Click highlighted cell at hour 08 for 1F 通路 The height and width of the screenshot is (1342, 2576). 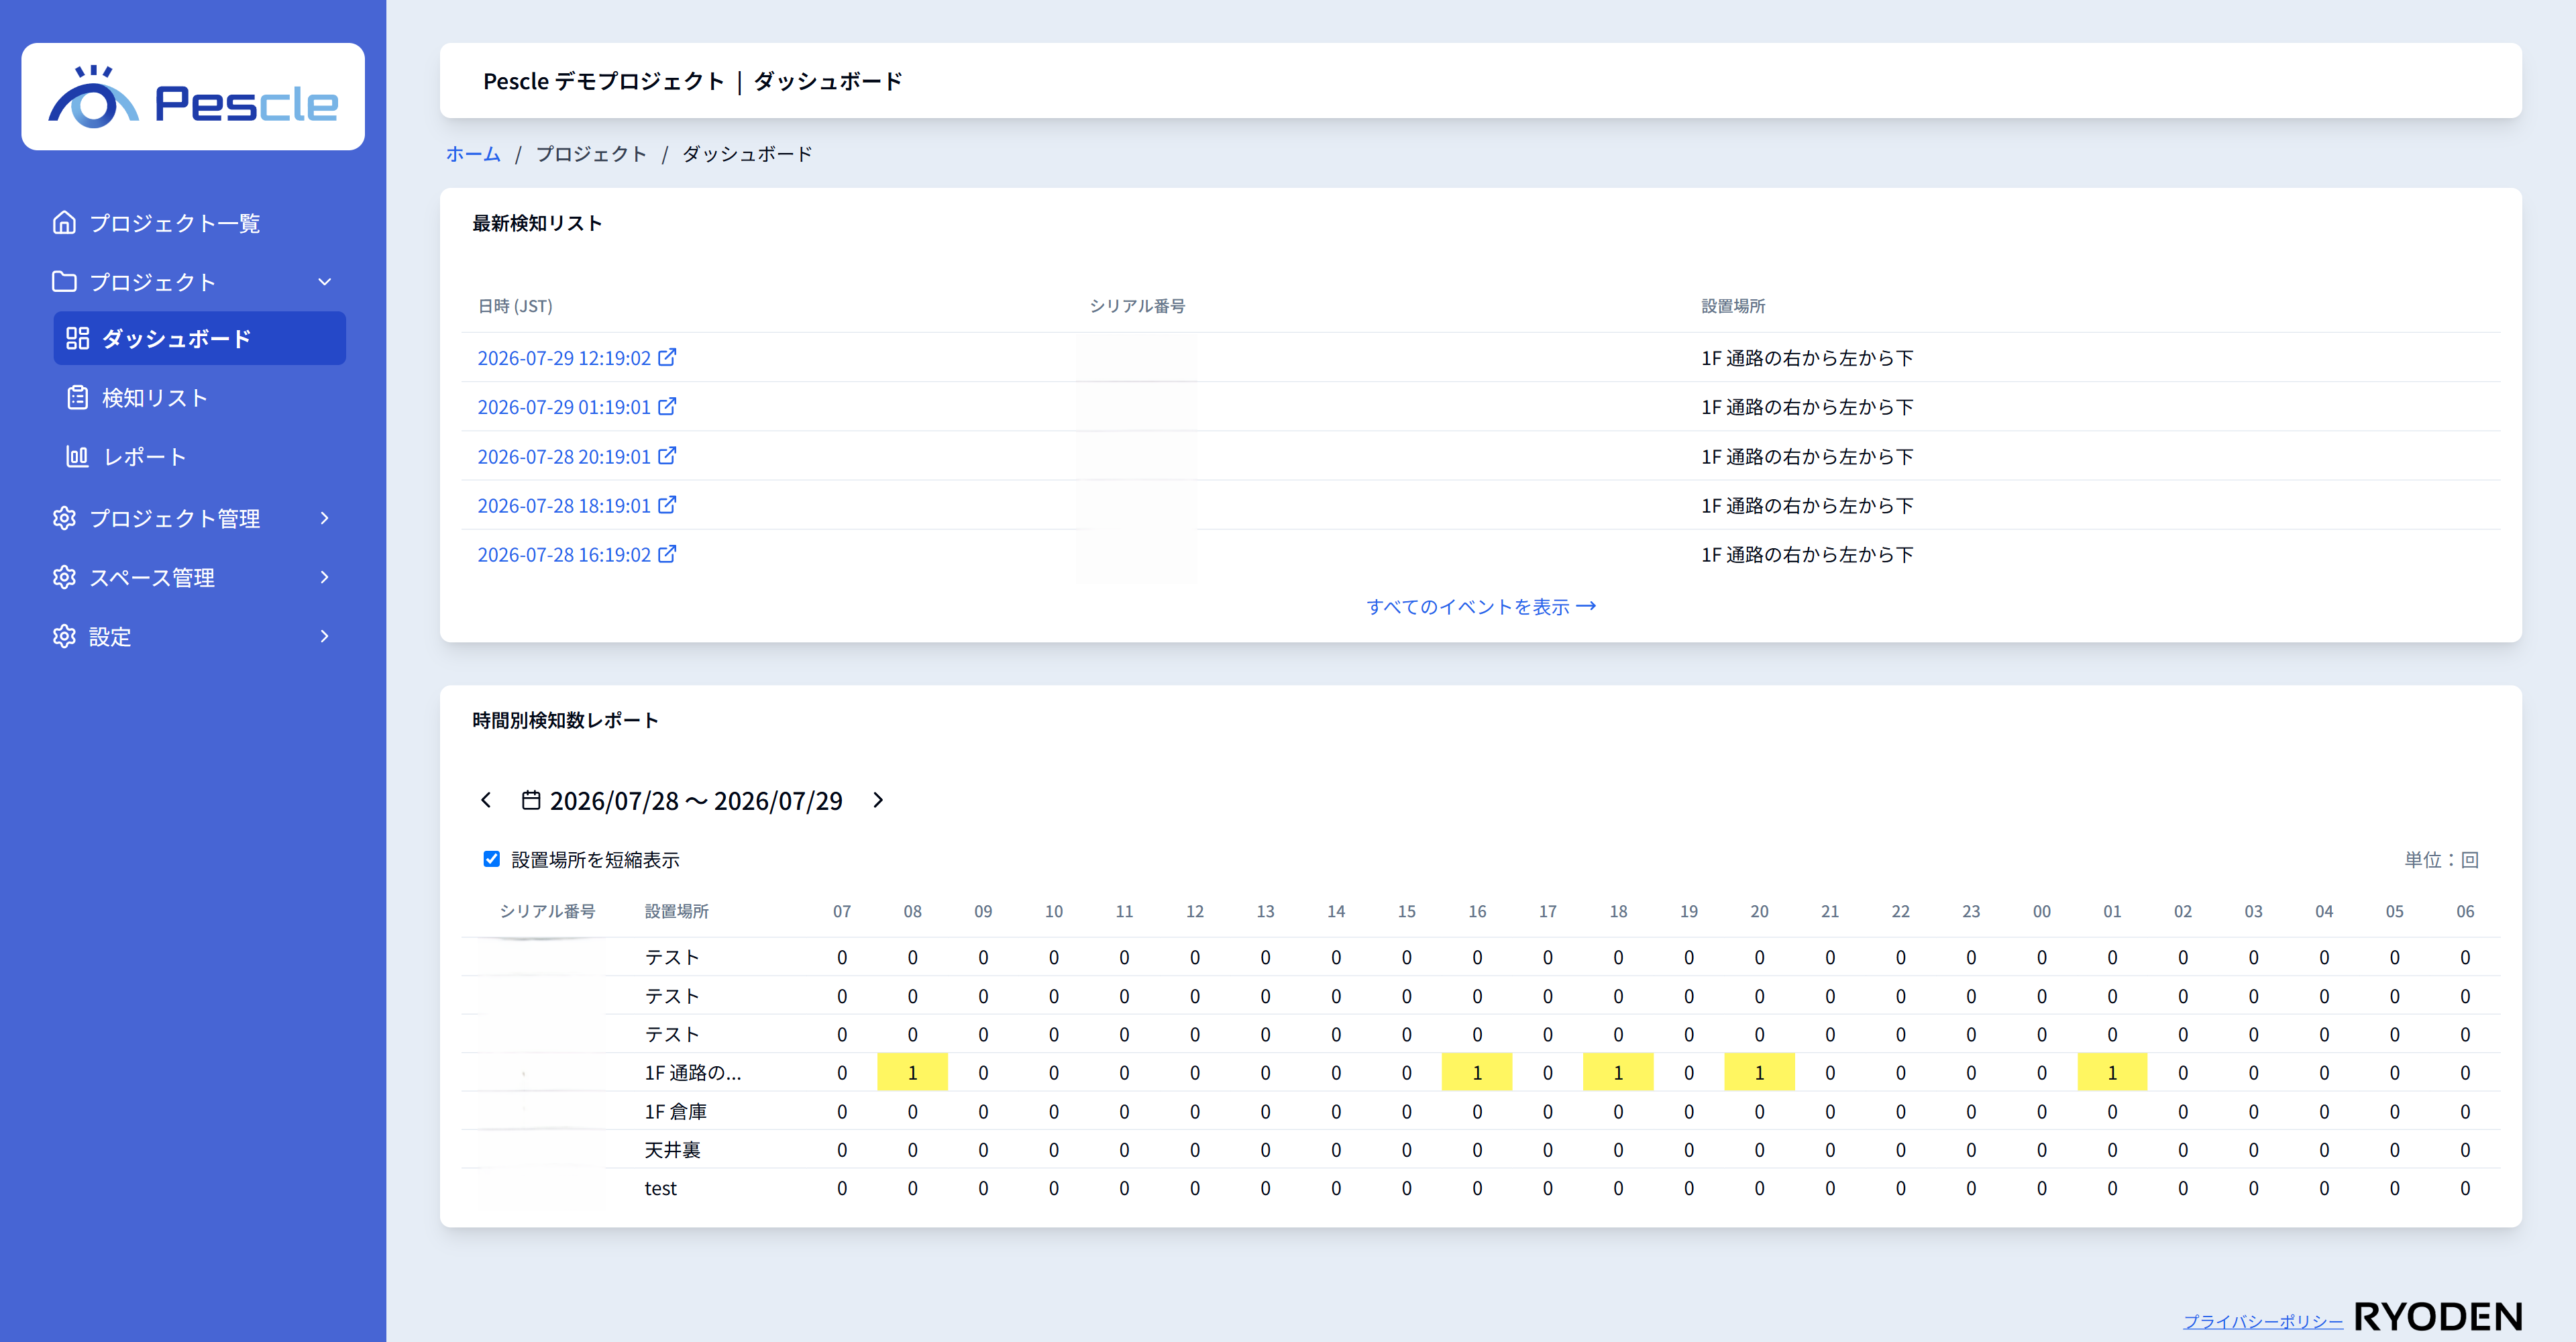point(912,1073)
